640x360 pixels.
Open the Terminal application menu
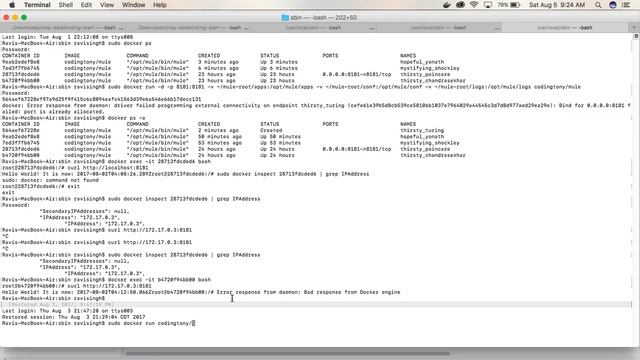click(37, 5)
